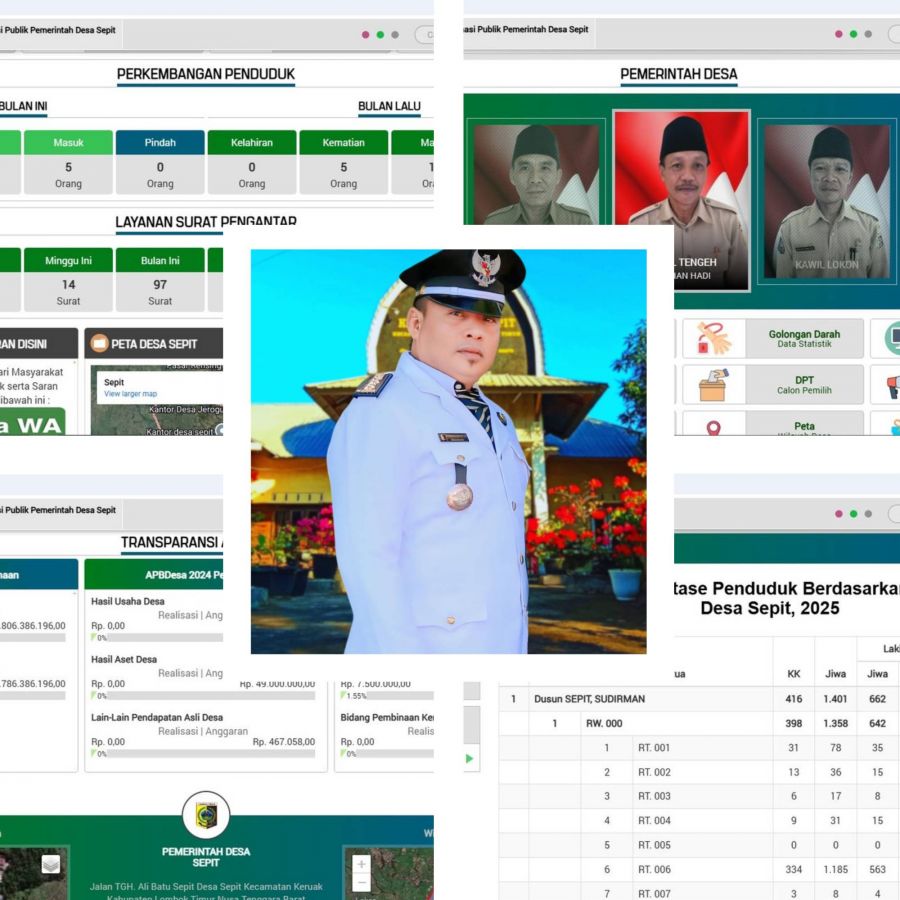Click the Rp. 467.058,00 anggaran value
The image size is (900, 900).
pyautogui.click(x=284, y=742)
